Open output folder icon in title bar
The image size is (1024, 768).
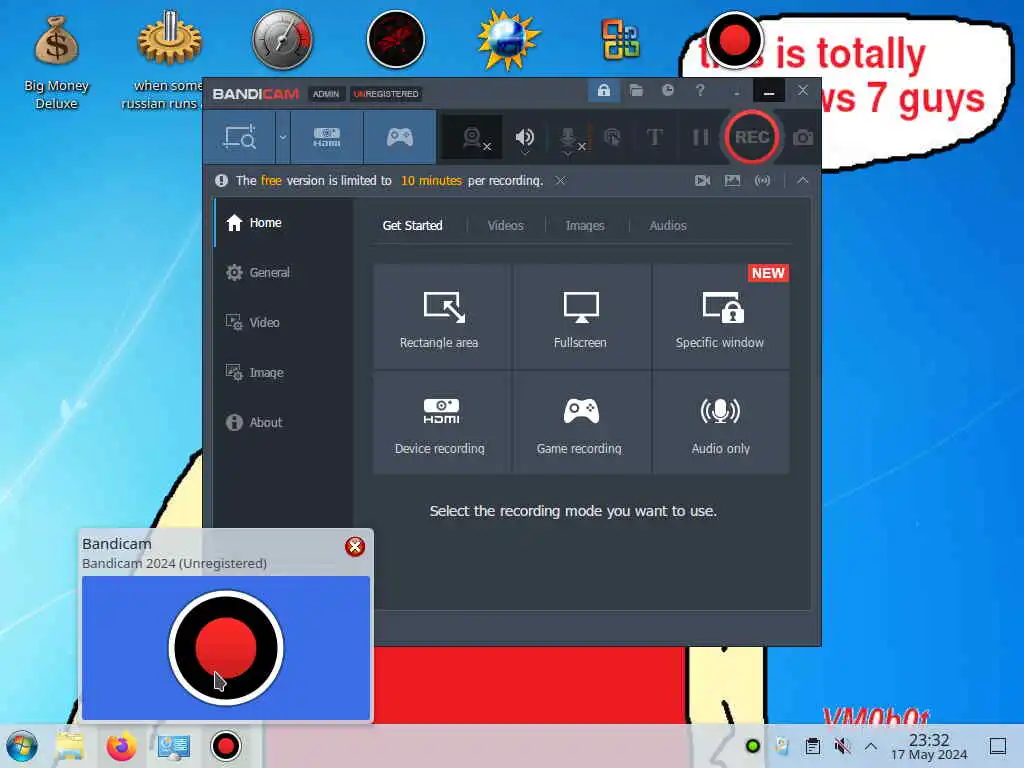point(636,90)
